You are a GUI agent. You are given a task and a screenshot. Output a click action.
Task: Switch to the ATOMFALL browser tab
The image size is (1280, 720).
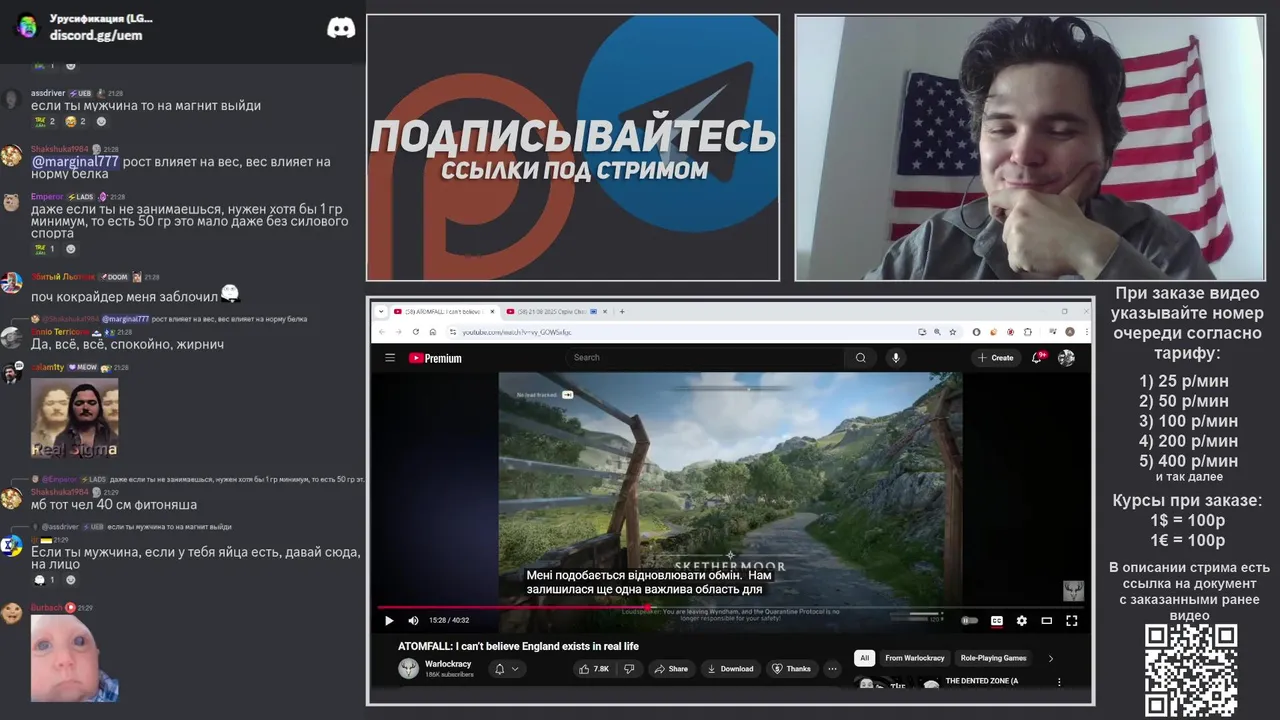point(444,311)
